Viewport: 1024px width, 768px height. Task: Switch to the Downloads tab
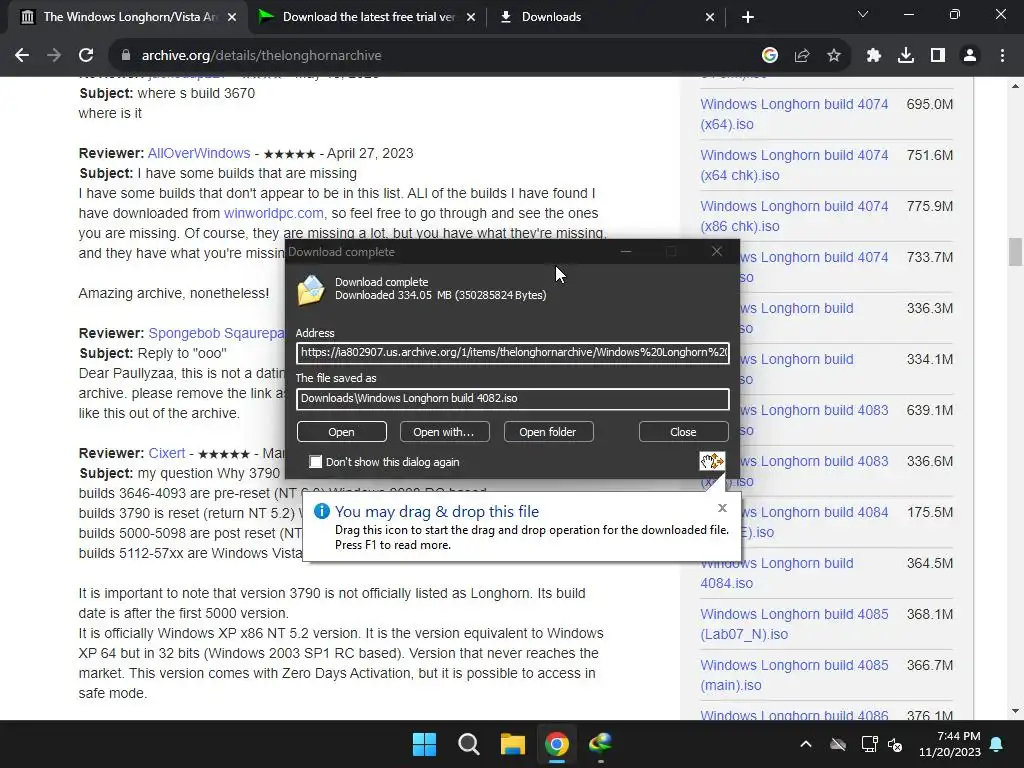[607, 18]
